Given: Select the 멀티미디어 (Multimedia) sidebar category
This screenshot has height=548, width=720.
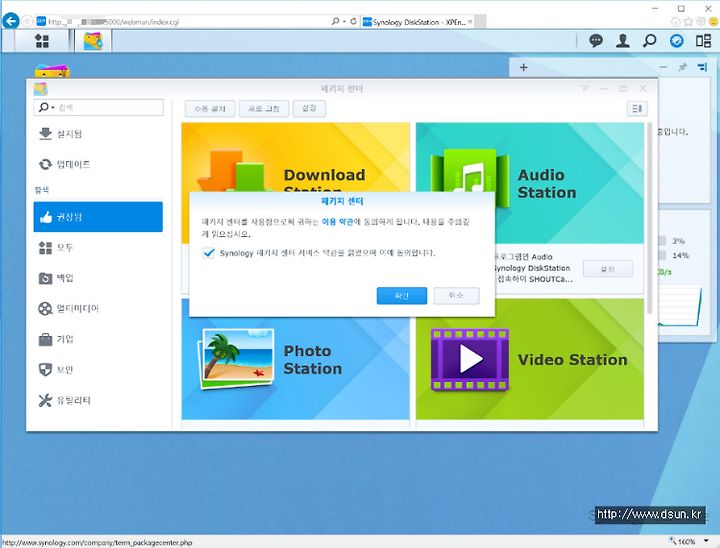Looking at the screenshot, I should pos(98,308).
